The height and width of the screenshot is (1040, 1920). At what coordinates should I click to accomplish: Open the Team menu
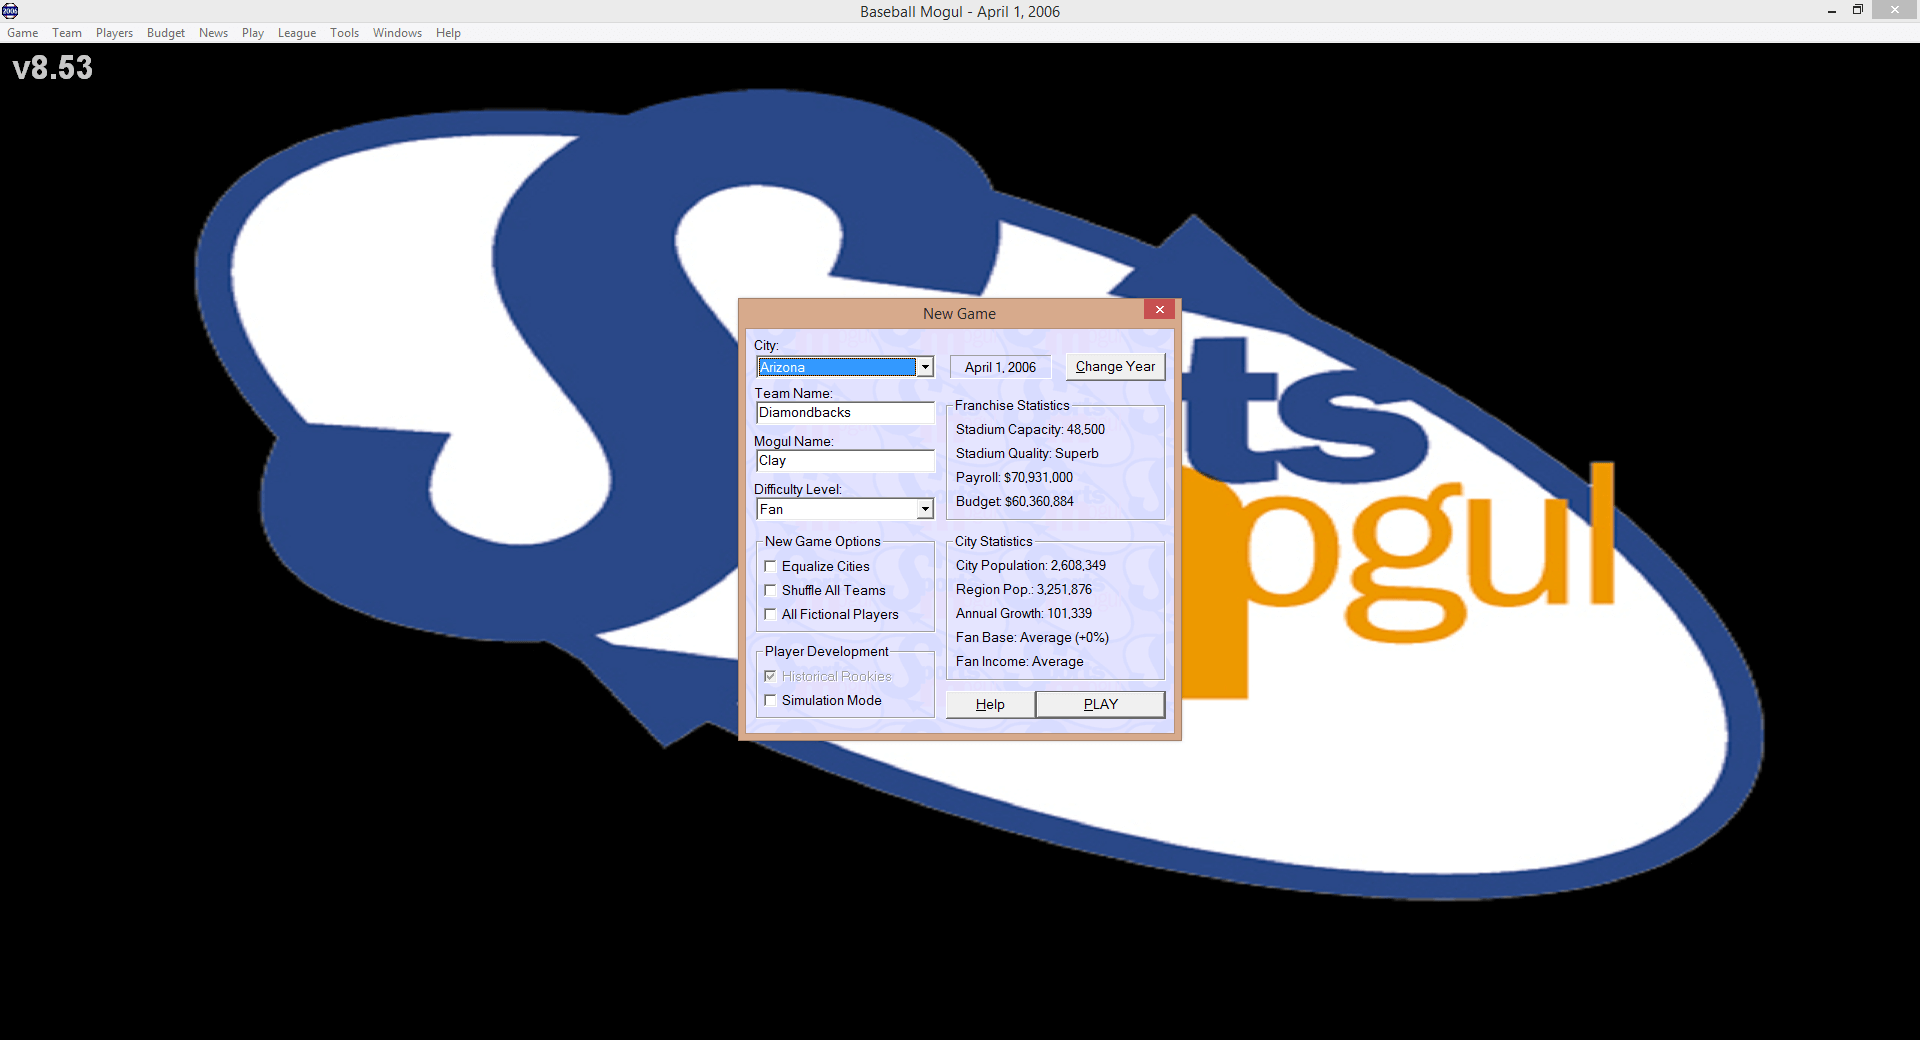(67, 33)
